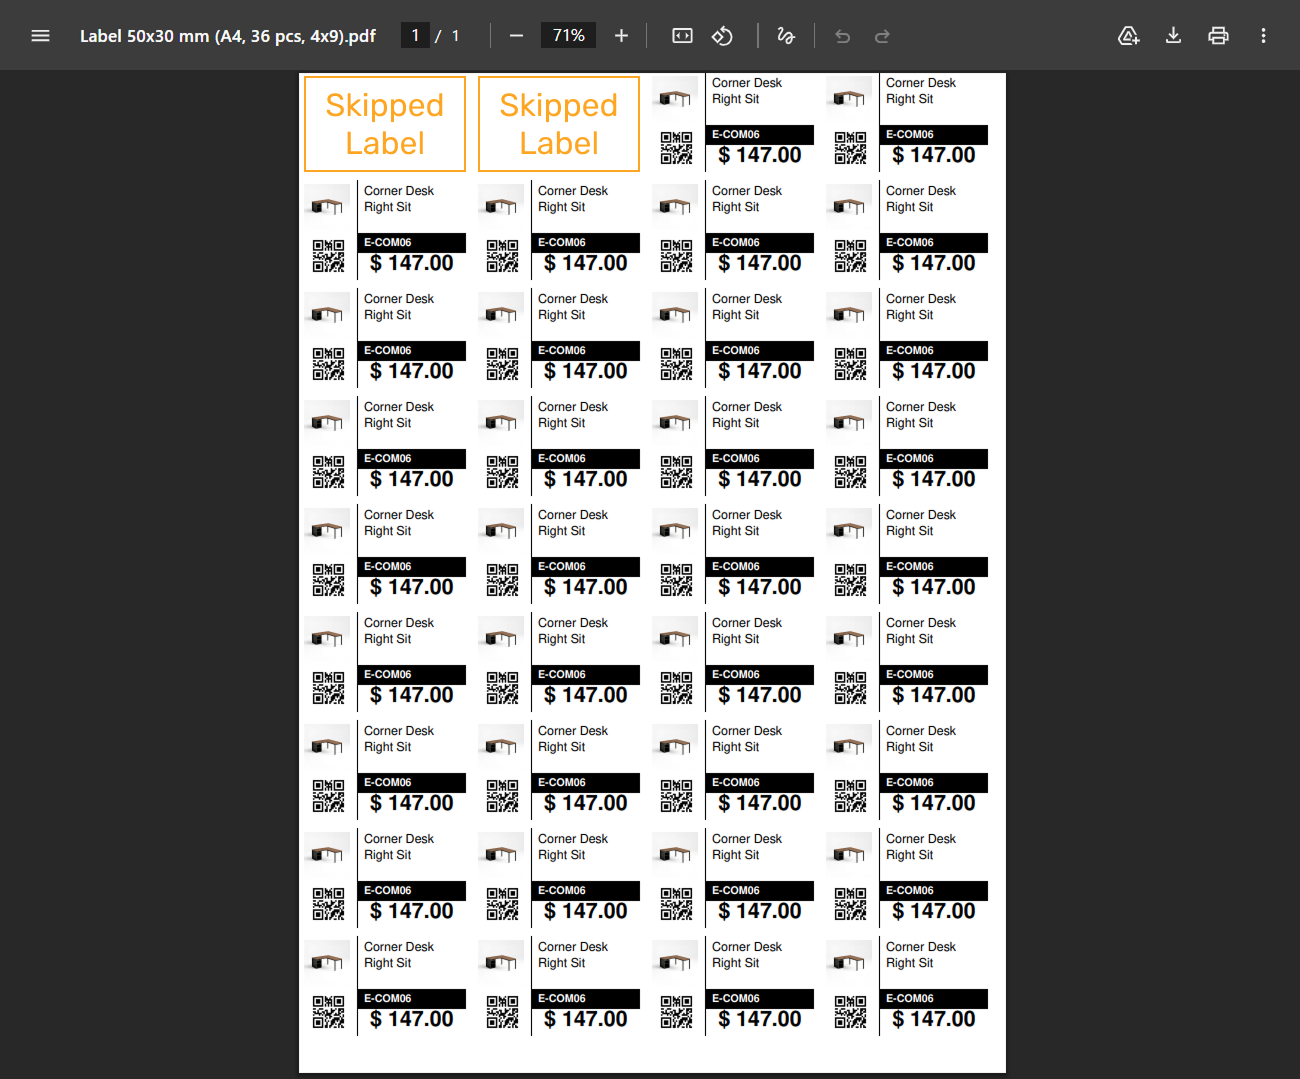Screen dimensions: 1300x1079
Task: Click the zoom in plus button
Action: 621,36
